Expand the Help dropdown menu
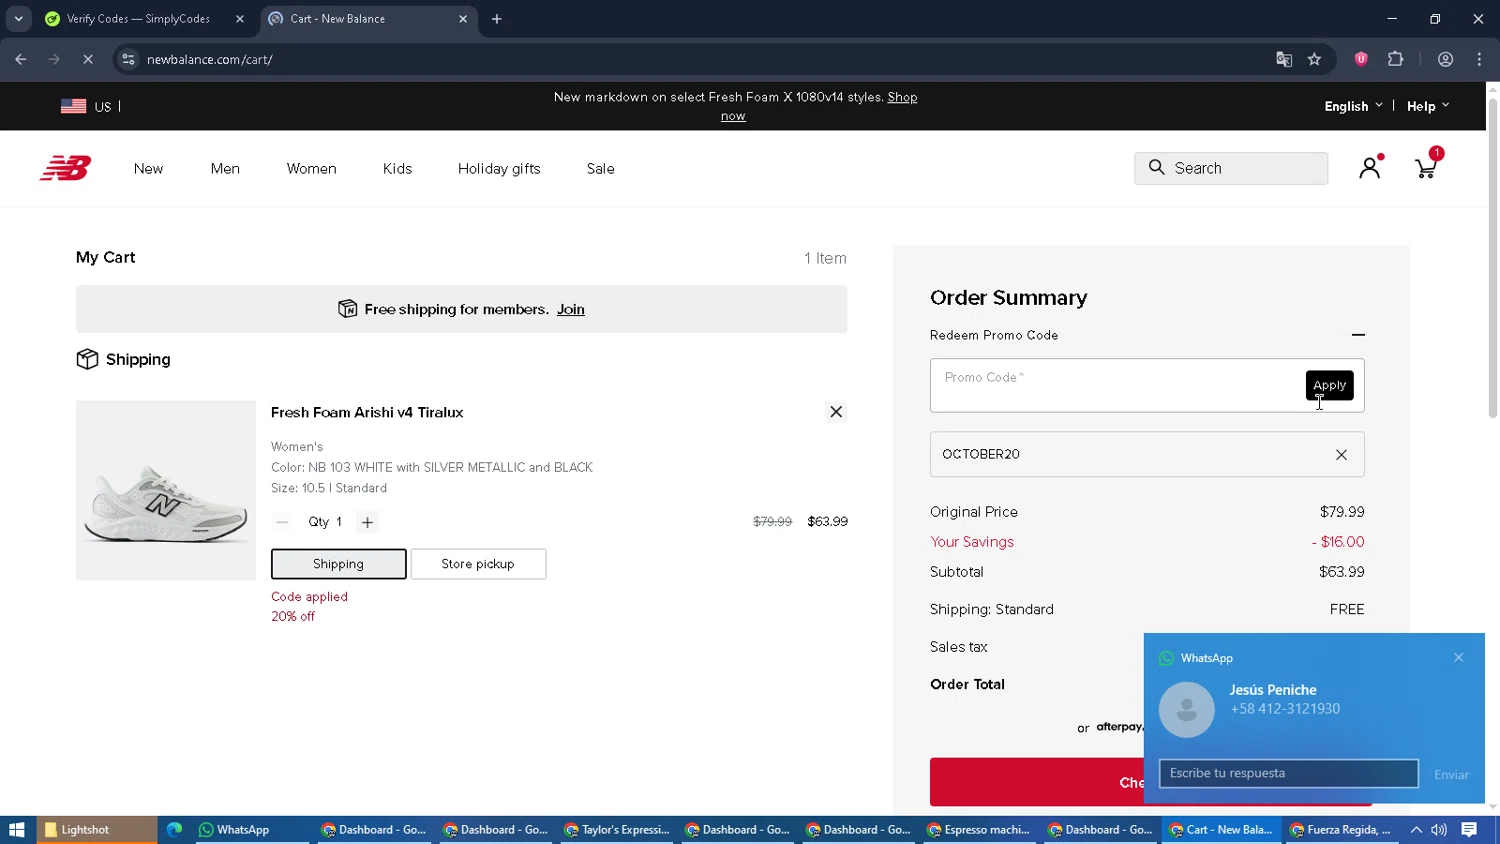Viewport: 1500px width, 844px height. 1427,106
